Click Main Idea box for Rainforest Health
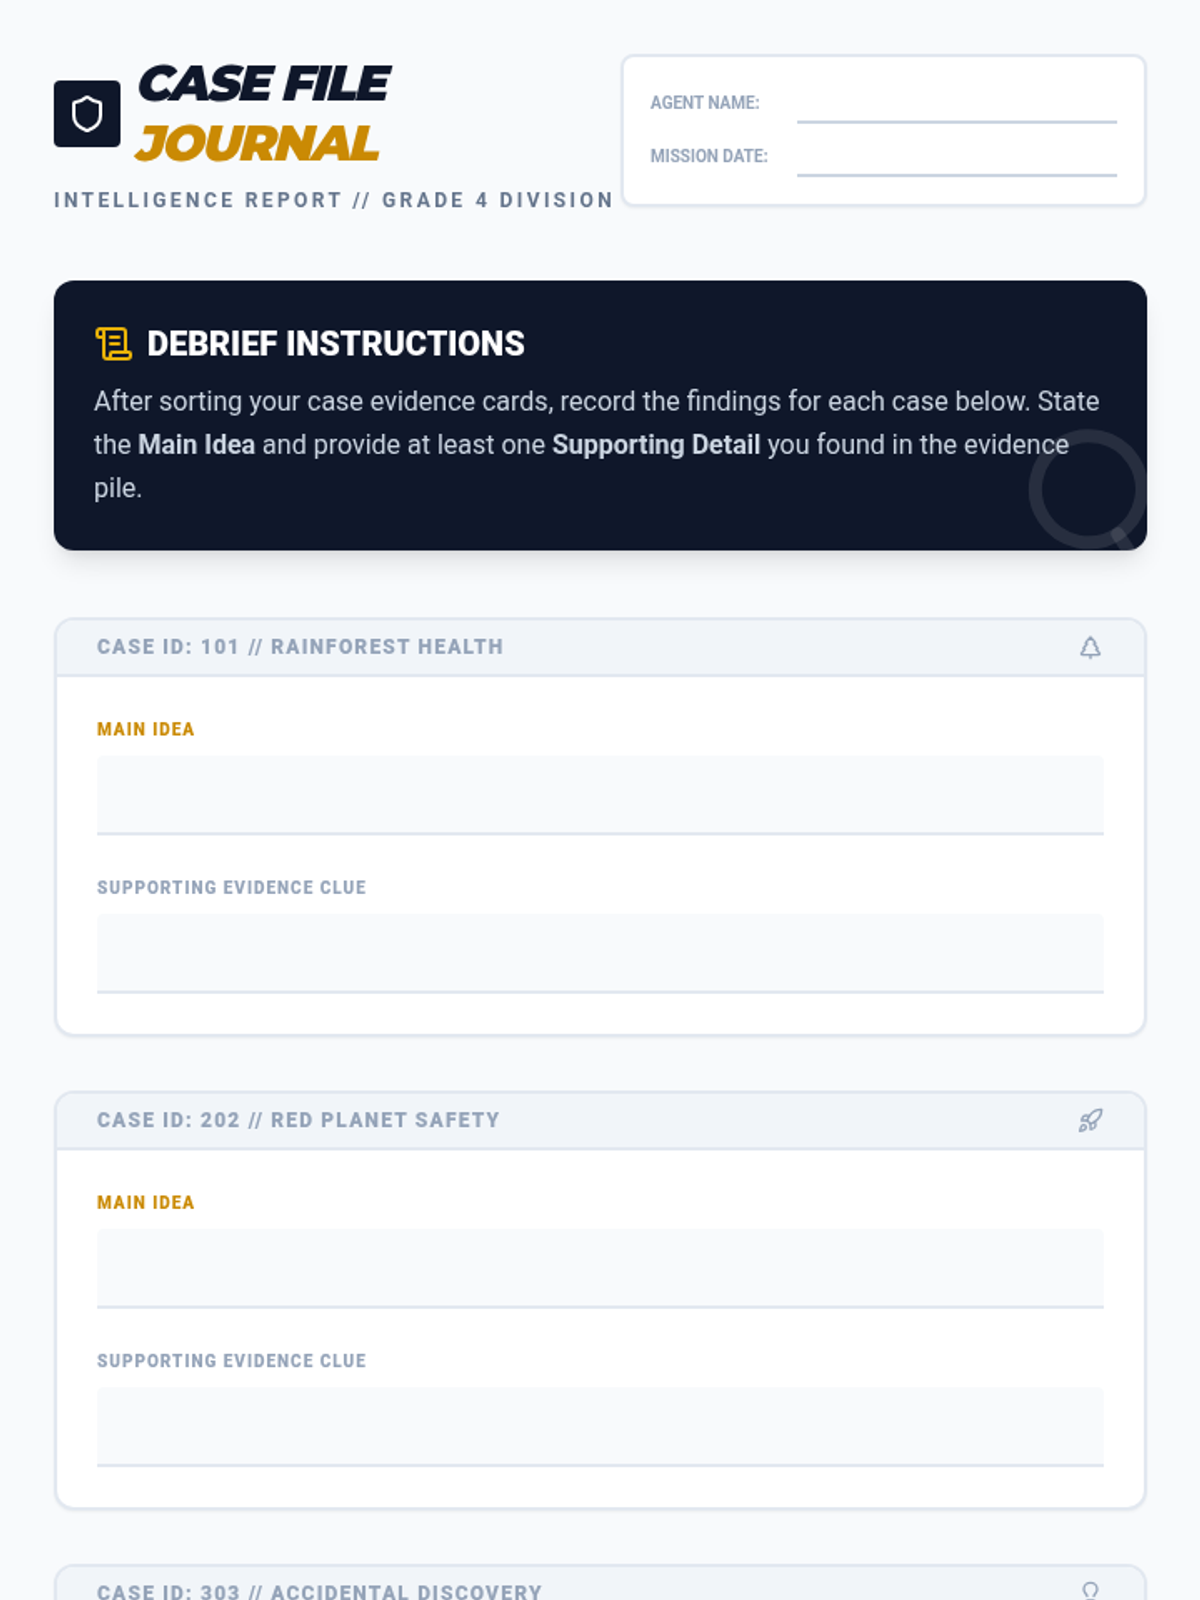This screenshot has width=1200, height=1600. click(x=600, y=795)
